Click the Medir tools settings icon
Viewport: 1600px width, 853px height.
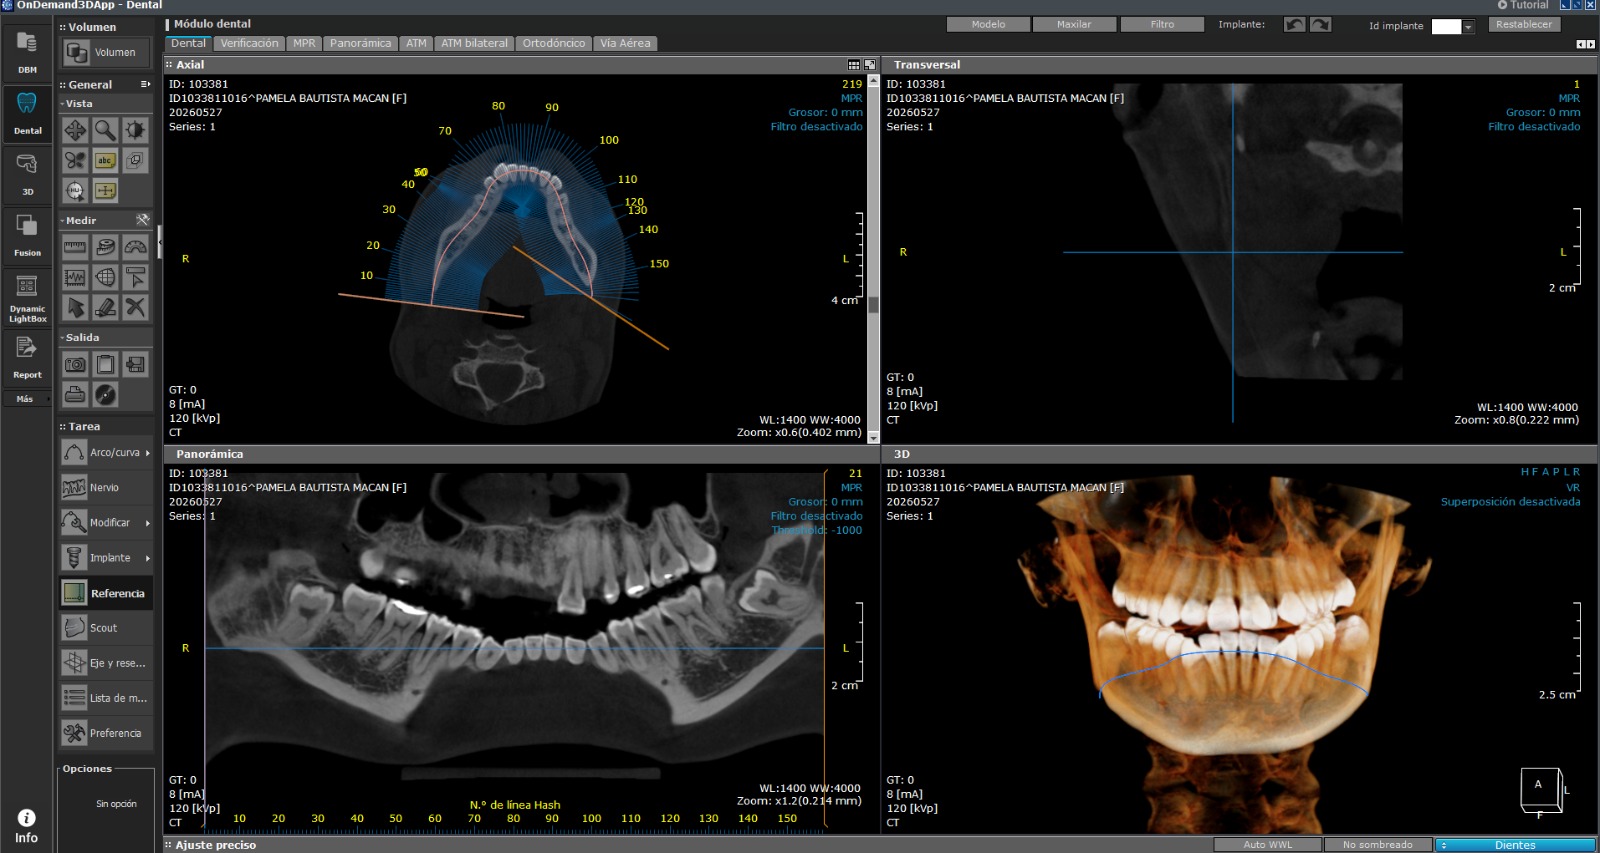click(x=143, y=219)
